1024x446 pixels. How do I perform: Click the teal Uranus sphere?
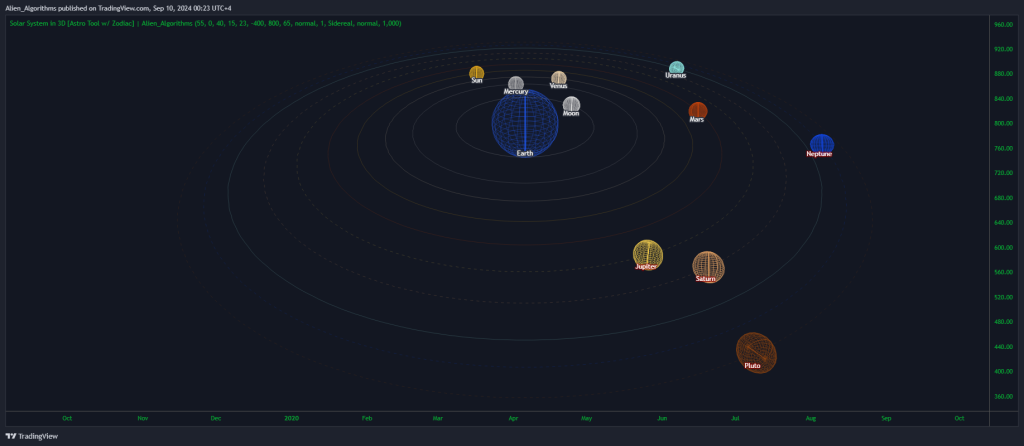point(677,68)
